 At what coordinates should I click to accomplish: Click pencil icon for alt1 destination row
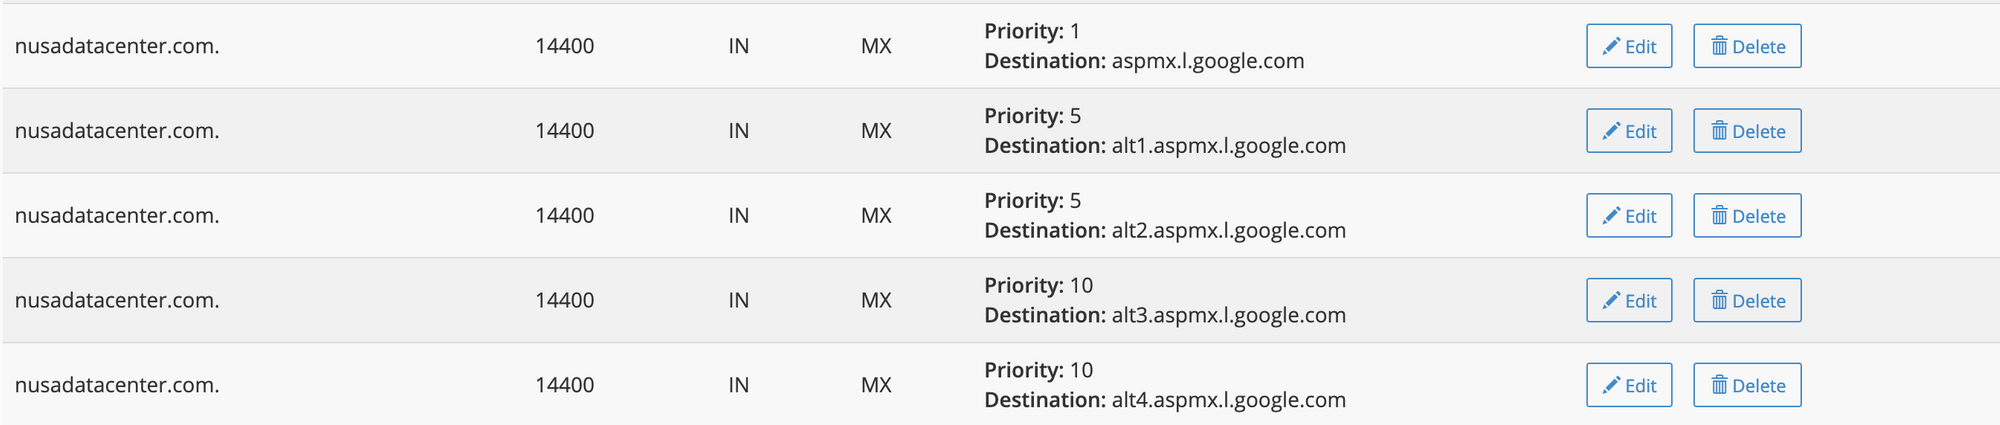coord(1611,131)
